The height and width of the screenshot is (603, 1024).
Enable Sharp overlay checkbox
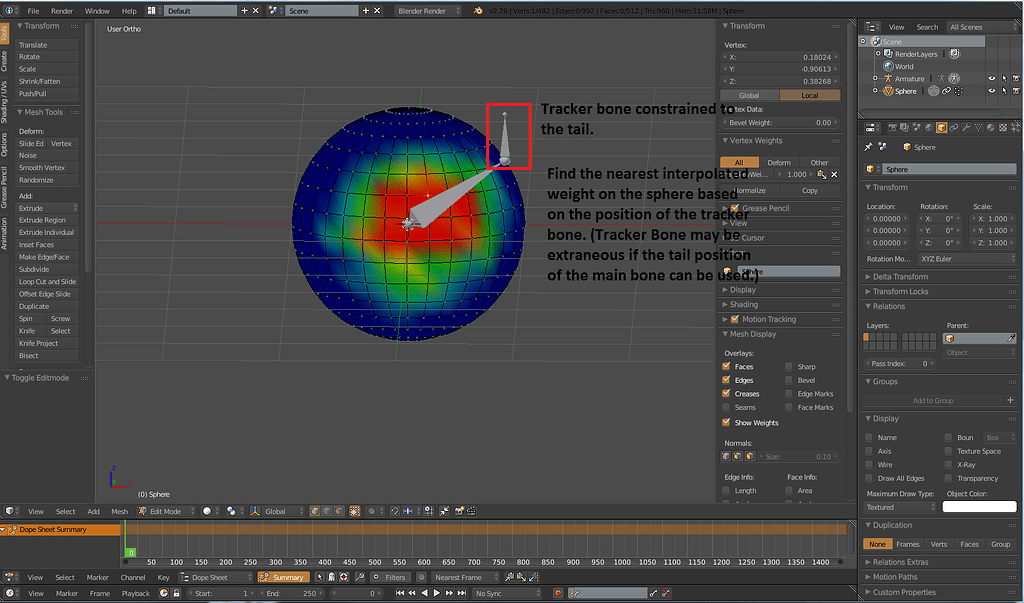[x=789, y=367]
